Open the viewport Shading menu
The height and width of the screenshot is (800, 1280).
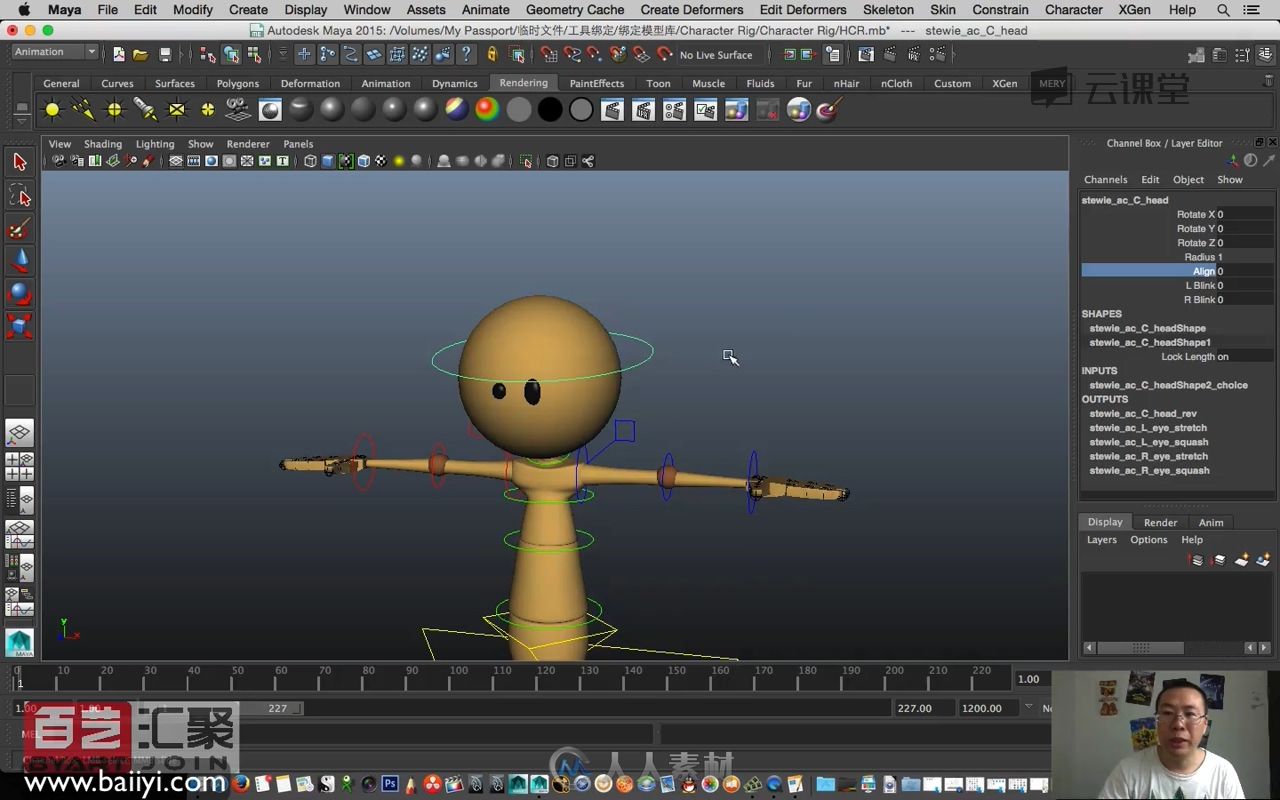[103, 144]
